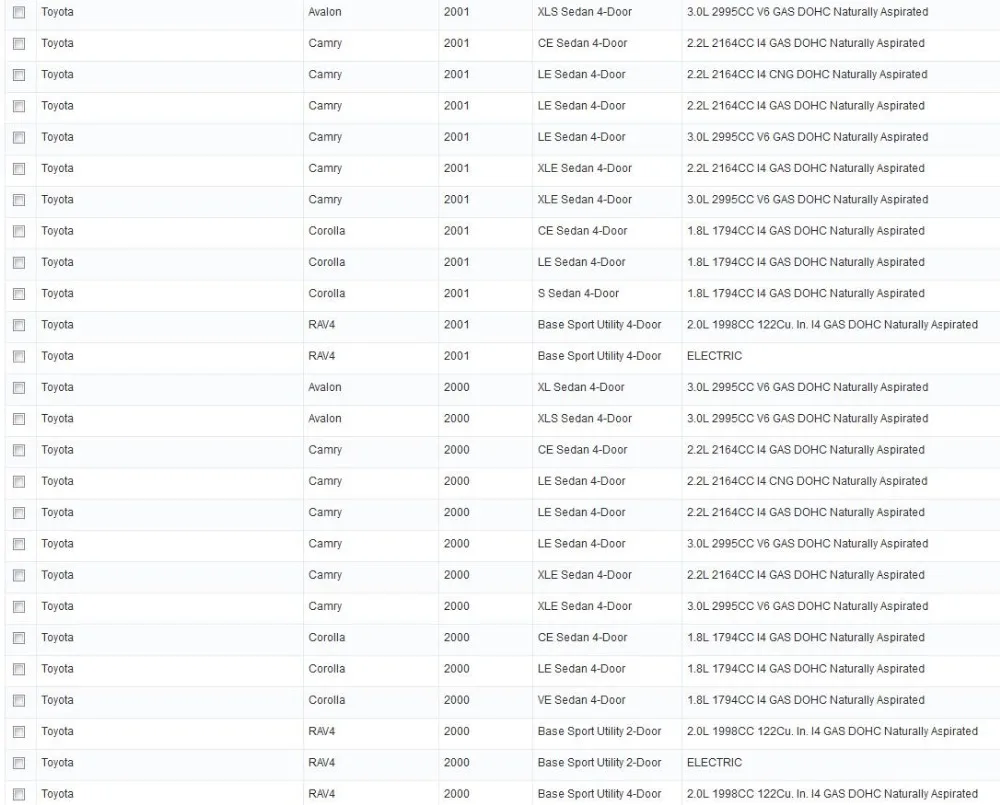Click 'ELECTRIC' engine cell in 2000 RAV4 row
The image size is (1000, 805).
[x=714, y=762]
